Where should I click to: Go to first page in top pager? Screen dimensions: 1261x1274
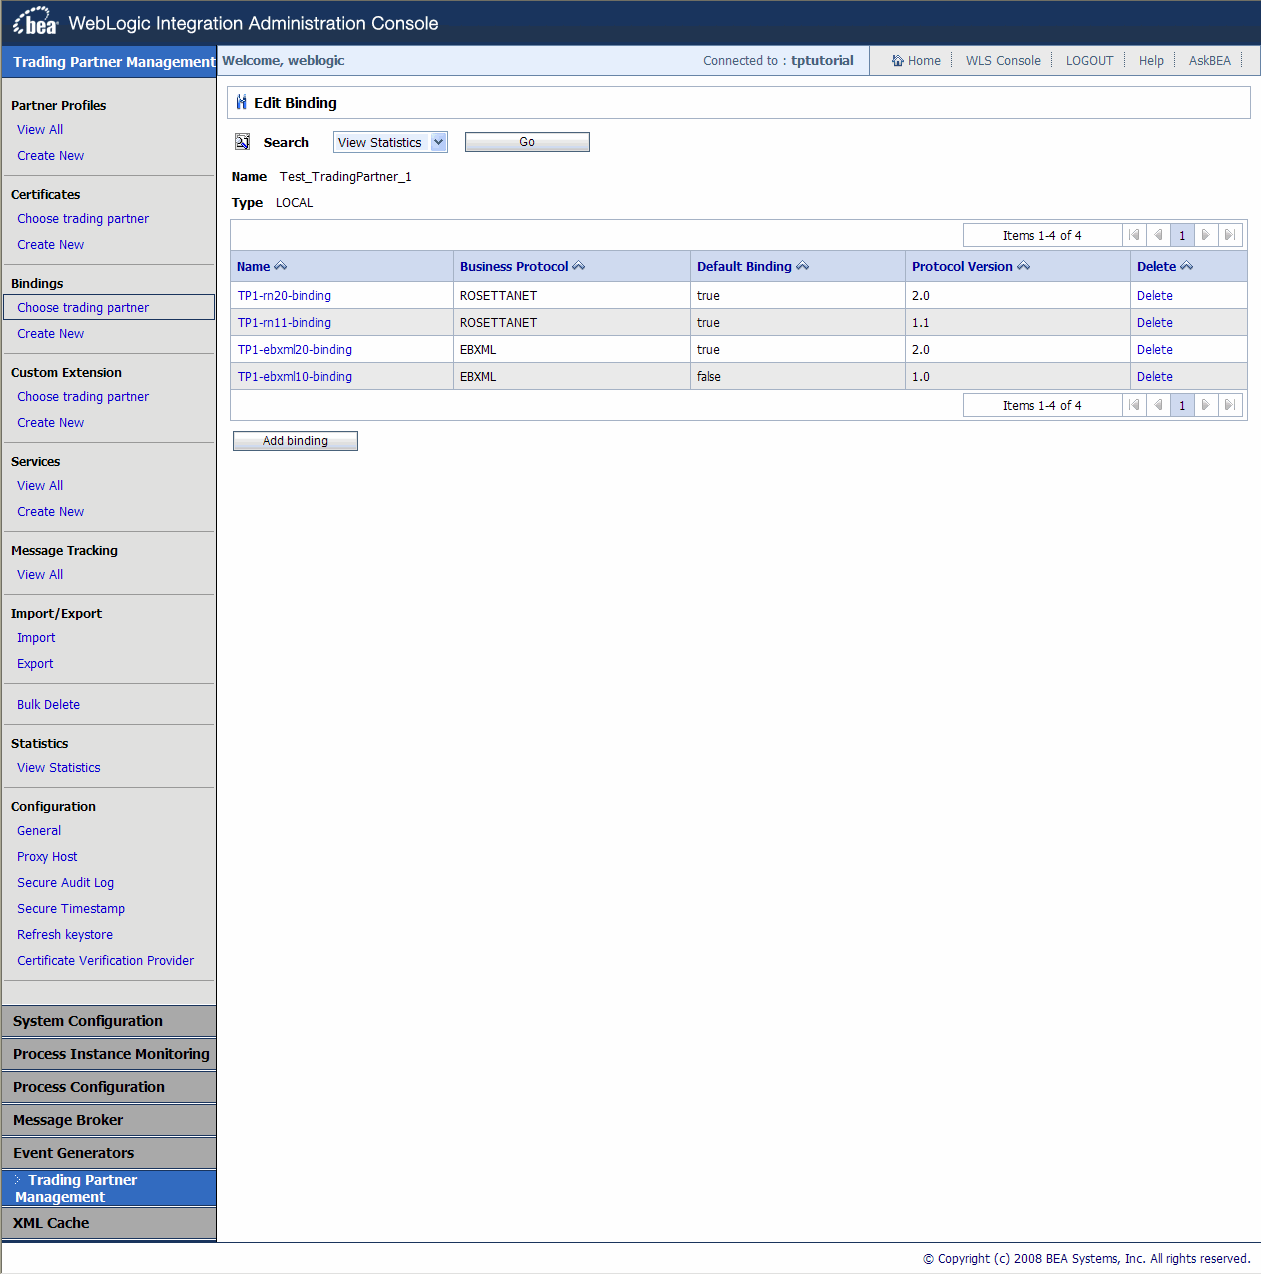1134,235
